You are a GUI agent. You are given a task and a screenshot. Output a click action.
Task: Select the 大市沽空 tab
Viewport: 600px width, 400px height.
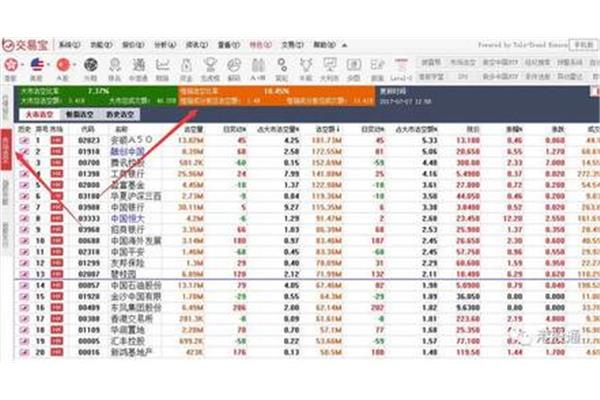point(39,114)
